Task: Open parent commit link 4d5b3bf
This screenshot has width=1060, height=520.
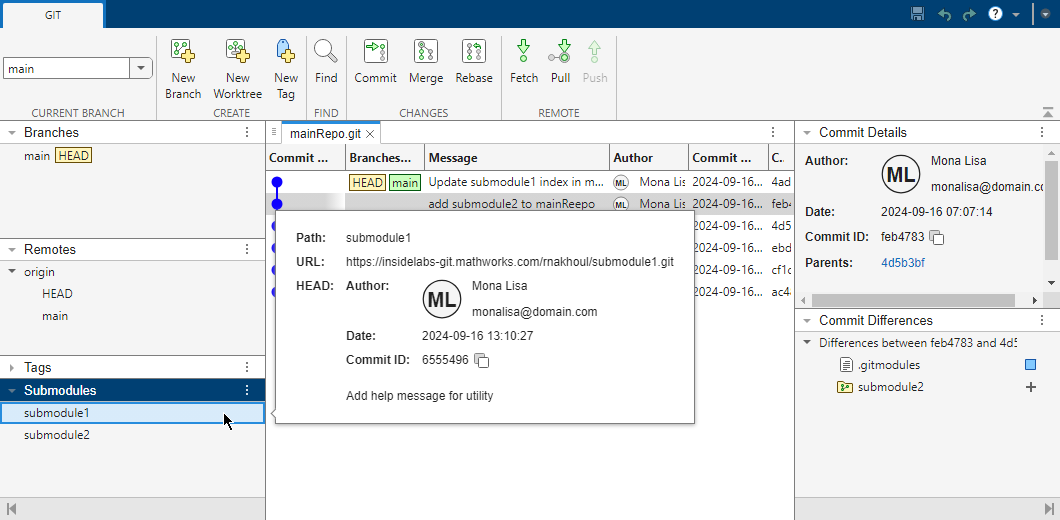Action: pyautogui.click(x=903, y=263)
